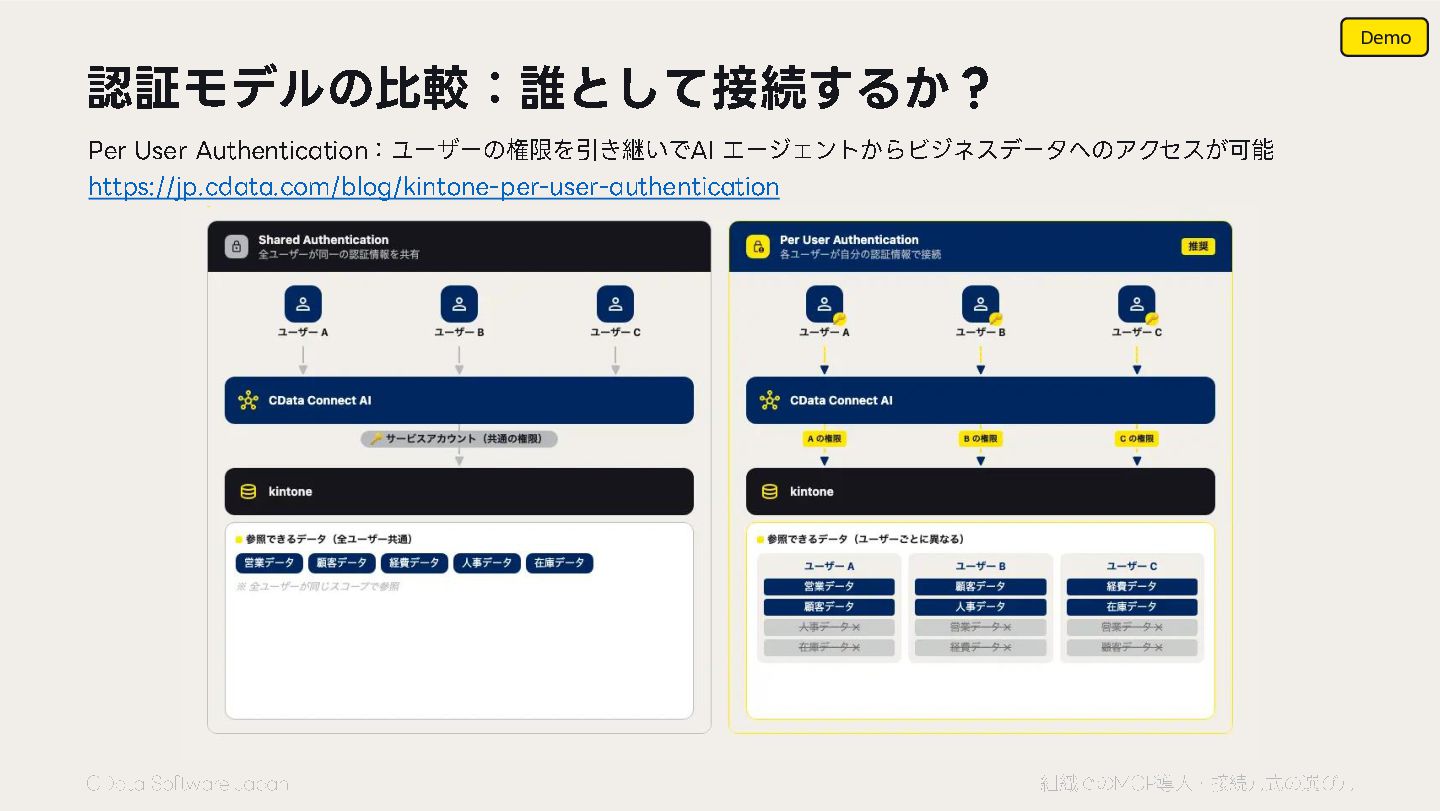This screenshot has height=811, width=1440.
Task: Click kintone database icon in right panel
Action: pos(769,492)
